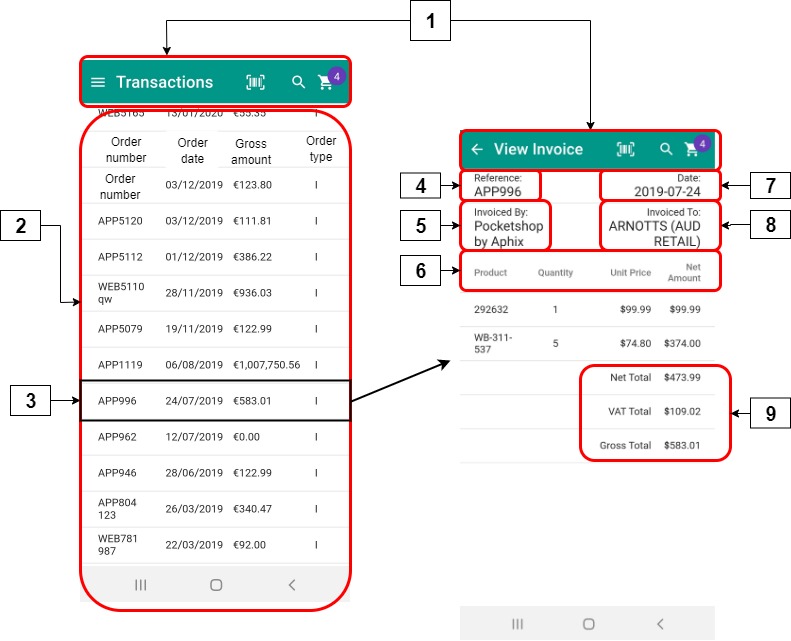Tap barcode scanner icon in Transactions header
Screen dimensions: 791x641
(x=256, y=83)
